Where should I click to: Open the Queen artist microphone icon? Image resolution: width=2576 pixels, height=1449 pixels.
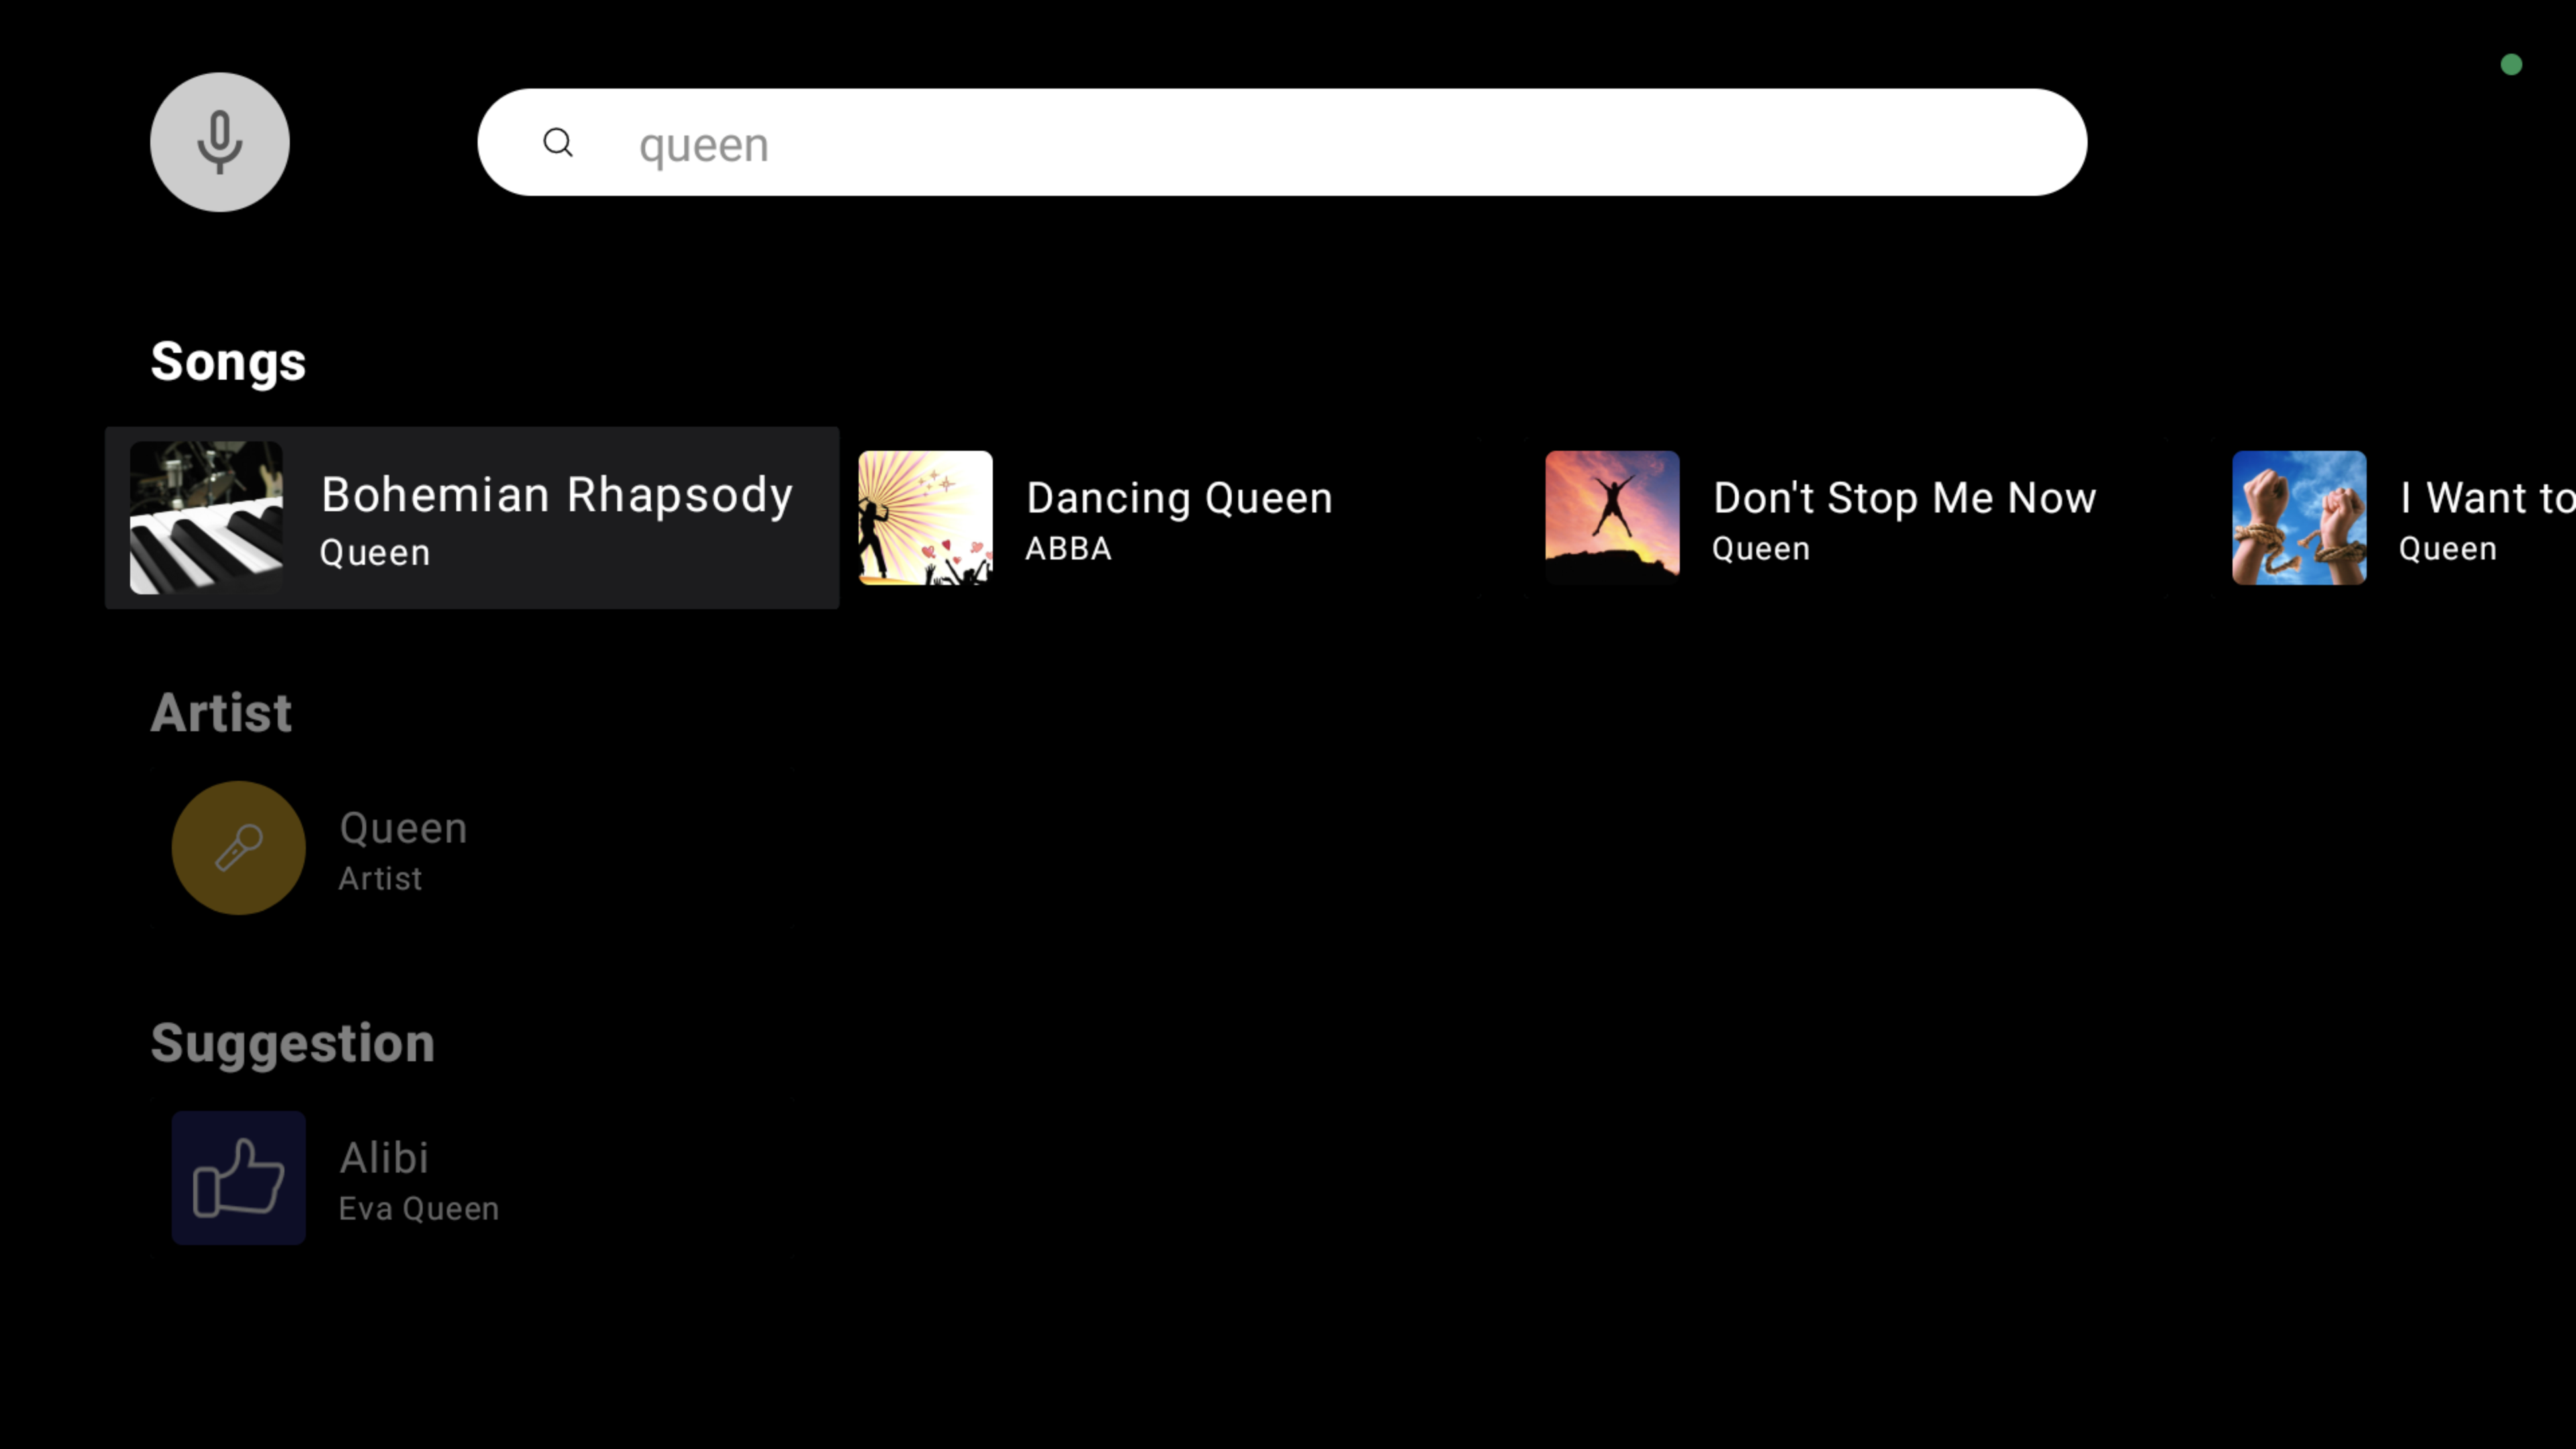[x=238, y=848]
